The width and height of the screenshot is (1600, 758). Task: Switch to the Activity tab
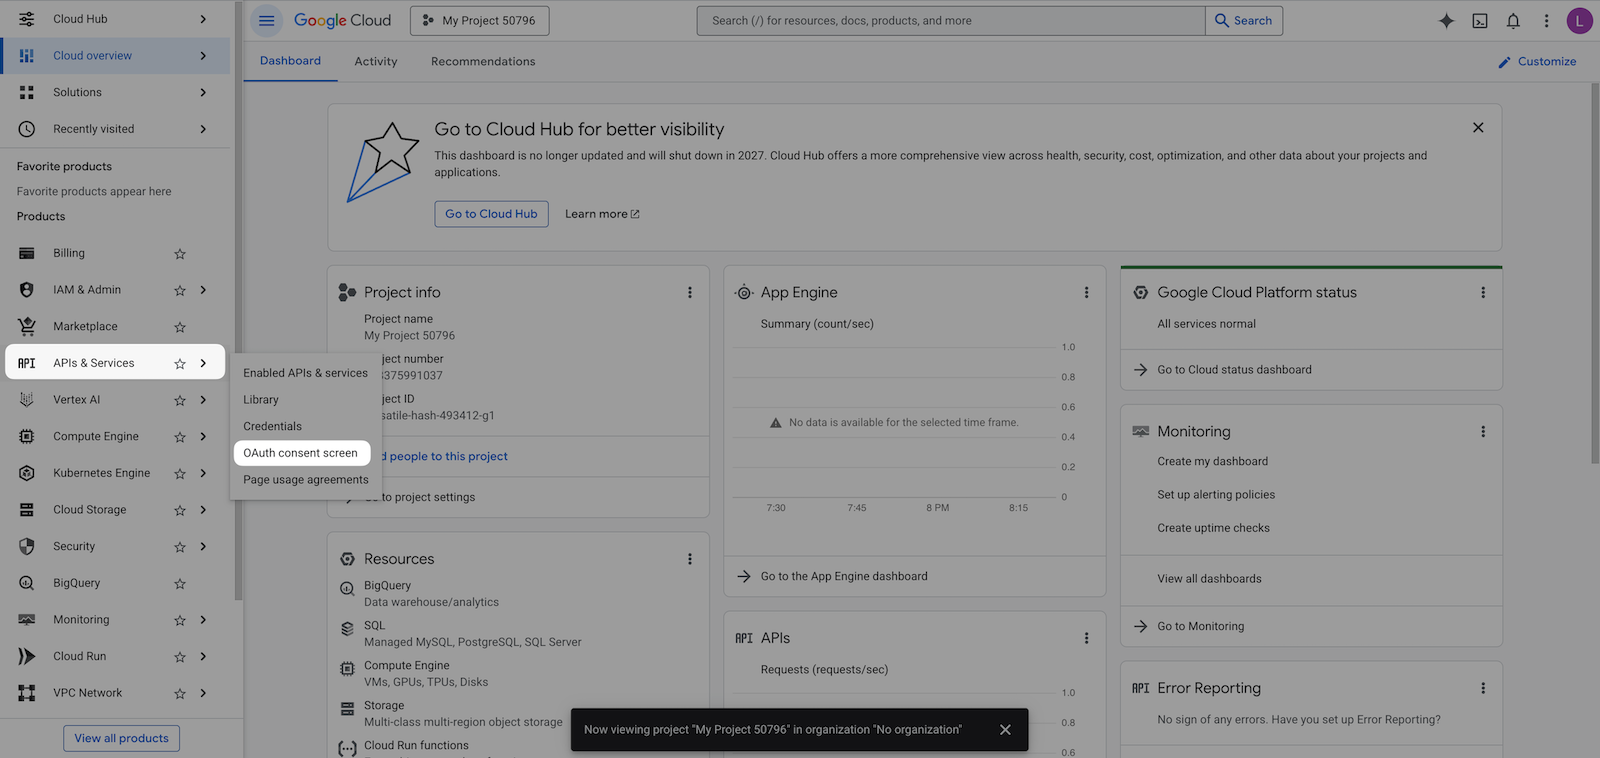click(376, 61)
